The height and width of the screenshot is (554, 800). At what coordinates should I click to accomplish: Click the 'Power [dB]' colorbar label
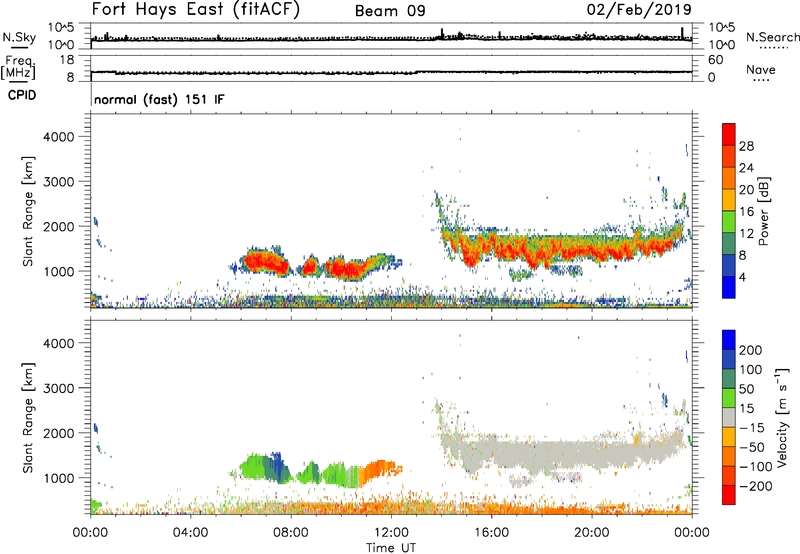763,211
